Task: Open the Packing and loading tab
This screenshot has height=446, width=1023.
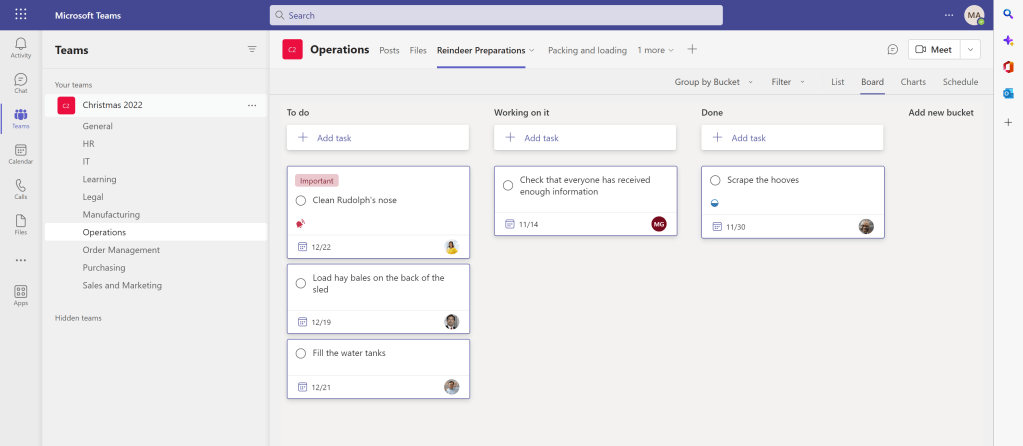Action: click(x=587, y=50)
